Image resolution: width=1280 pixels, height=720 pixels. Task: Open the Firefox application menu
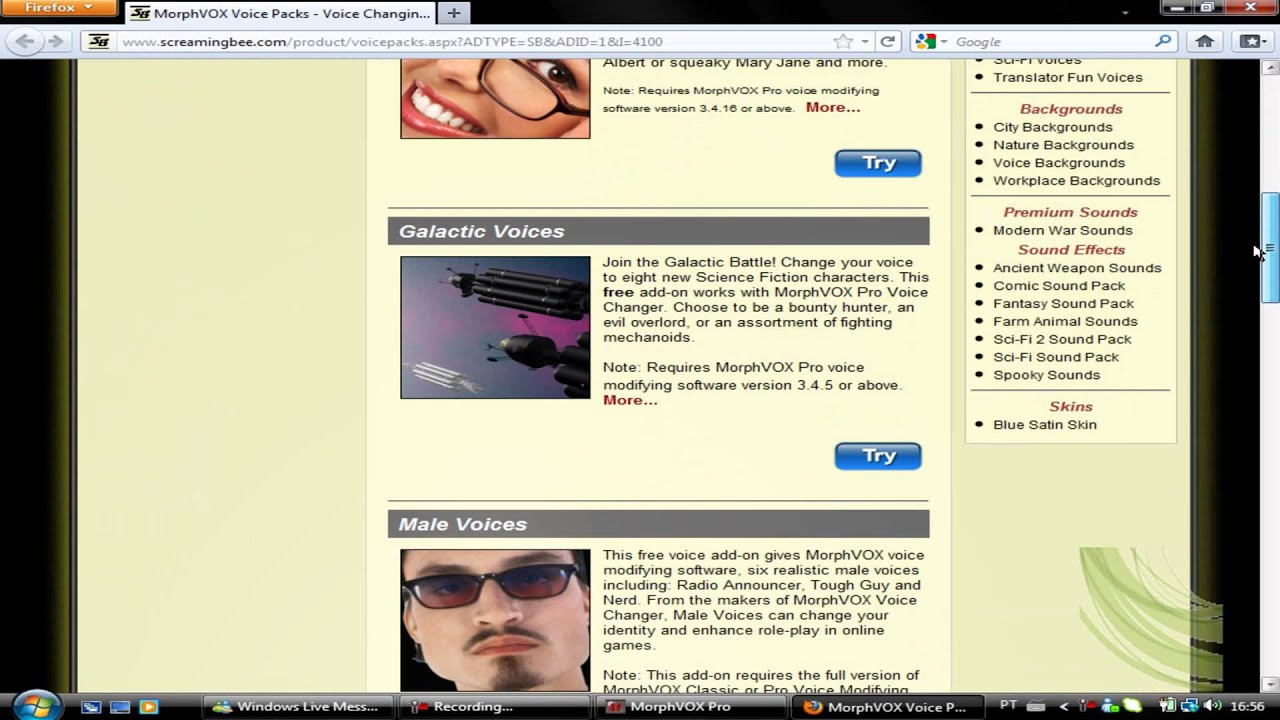46,8
